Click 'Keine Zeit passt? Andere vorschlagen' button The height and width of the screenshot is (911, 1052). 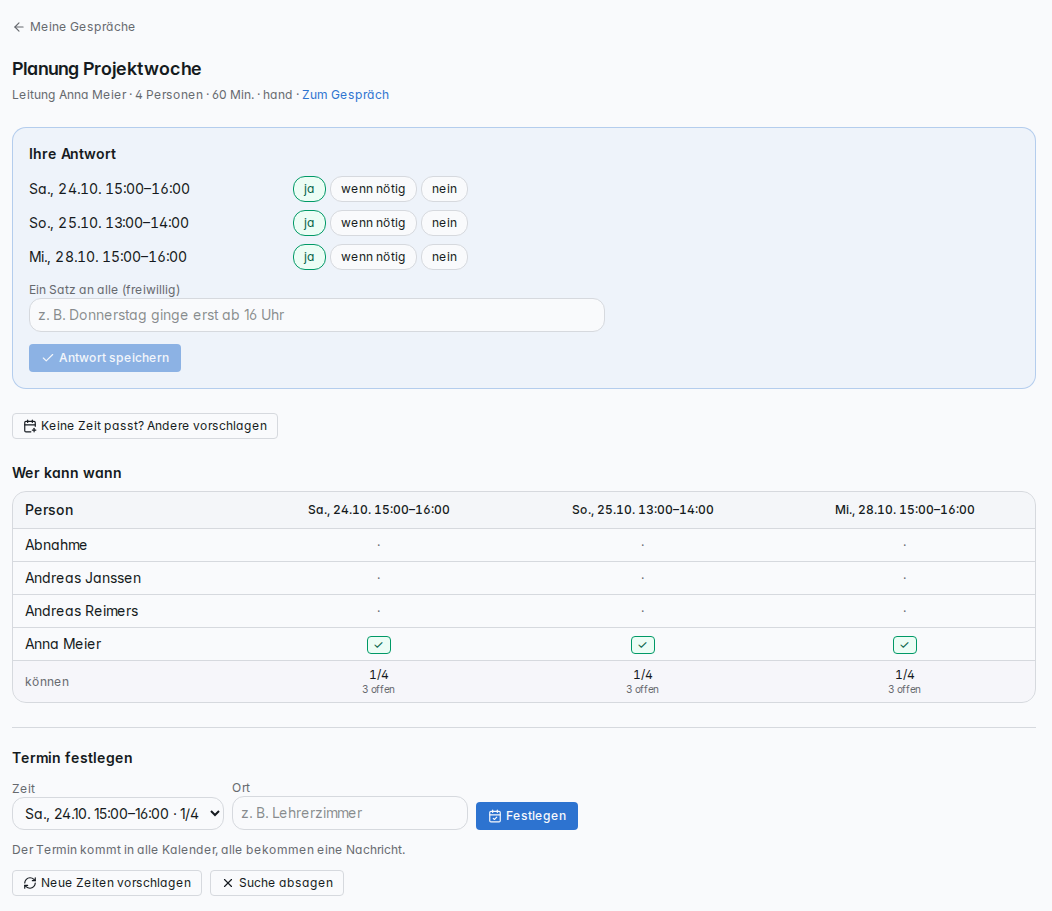click(145, 426)
